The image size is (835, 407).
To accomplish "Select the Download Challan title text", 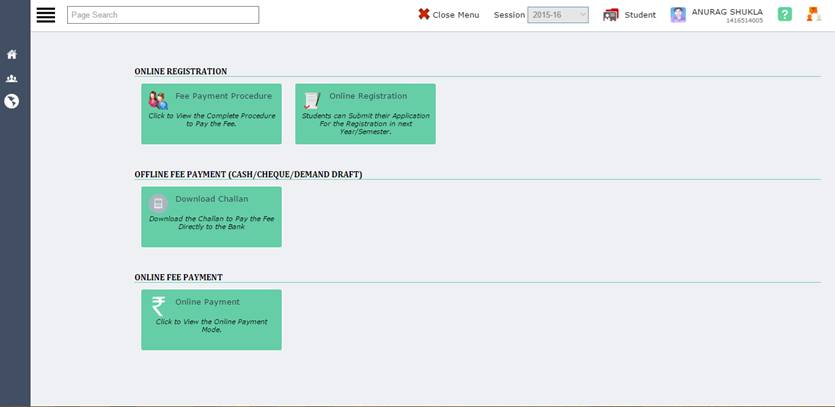I will click(x=211, y=199).
